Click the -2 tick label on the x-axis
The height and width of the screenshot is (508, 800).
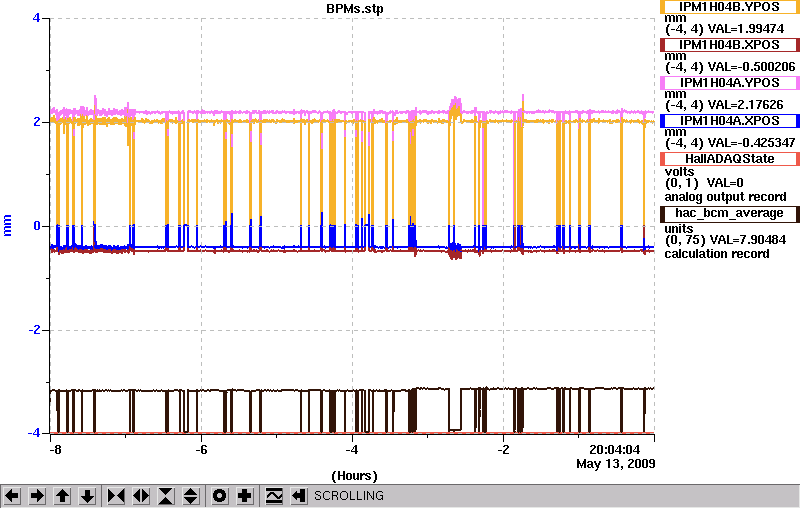coord(503,450)
